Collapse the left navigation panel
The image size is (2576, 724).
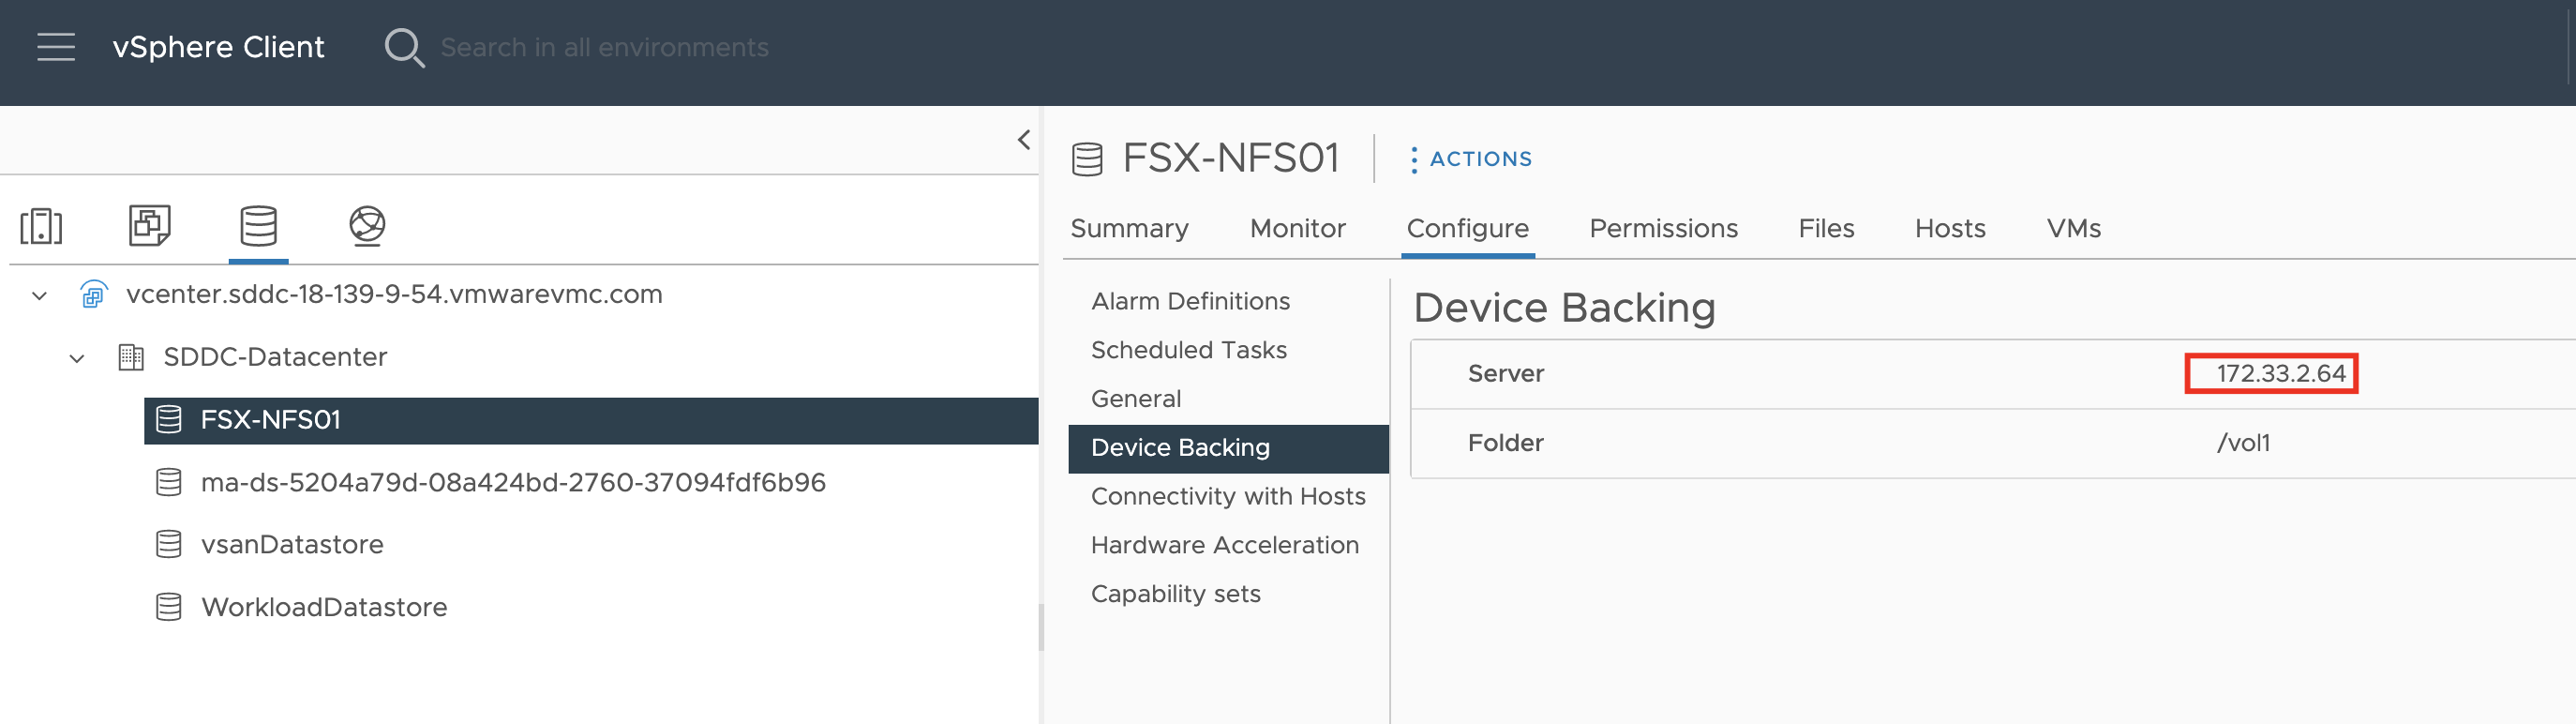[x=1023, y=140]
